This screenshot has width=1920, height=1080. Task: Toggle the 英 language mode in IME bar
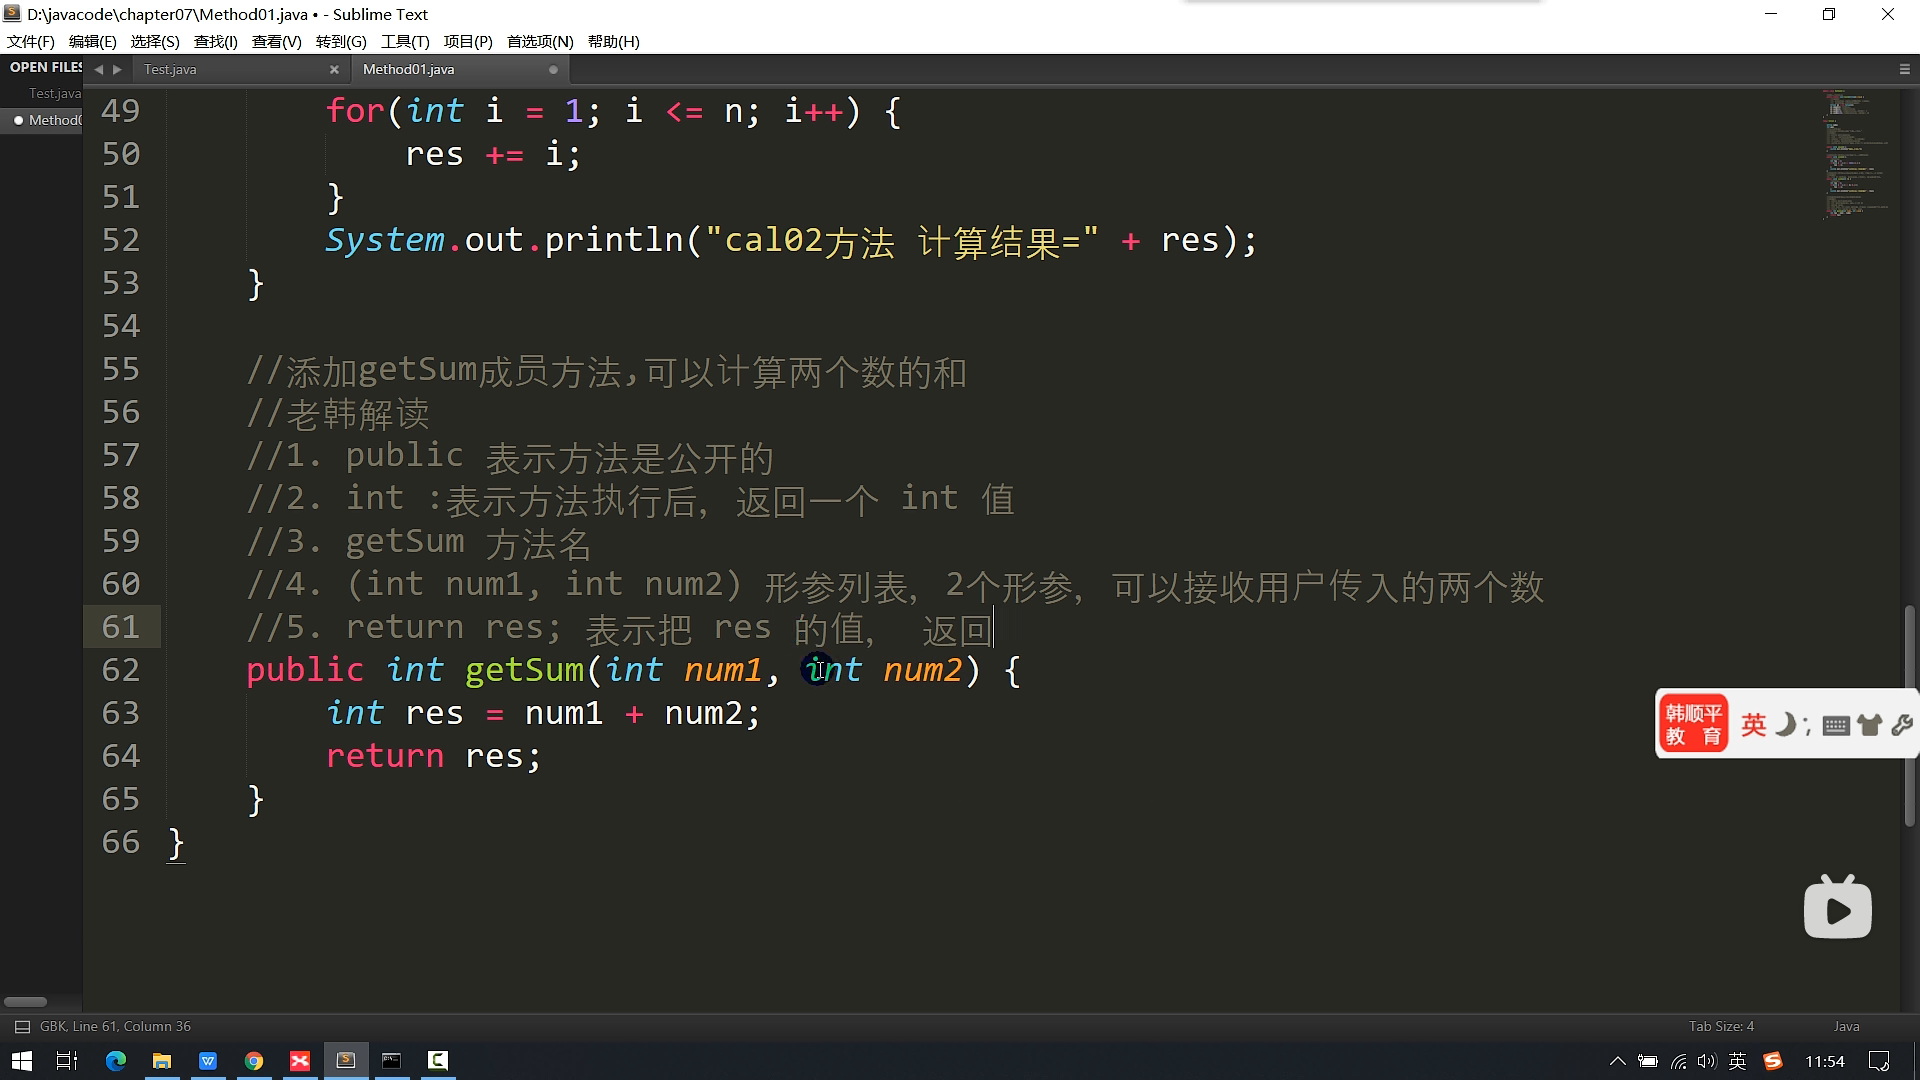1753,725
